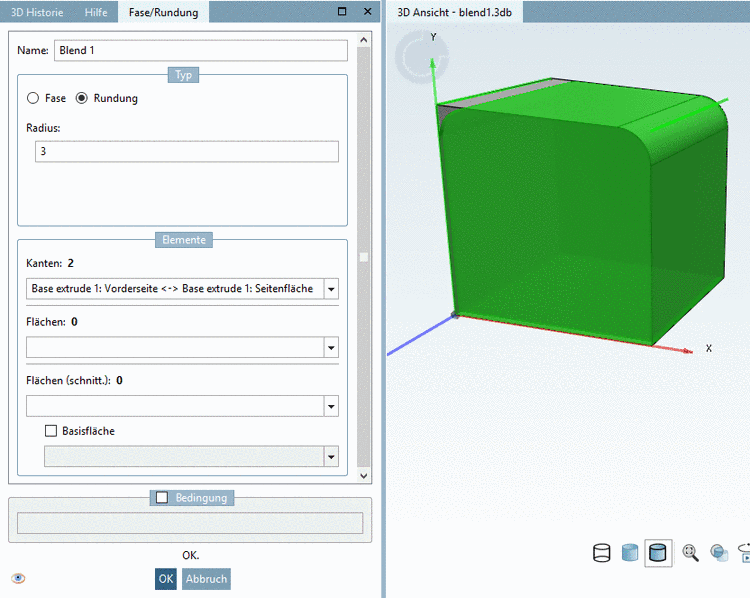This screenshot has height=598, width=750.
Task: Open the Basisfläche dropdown arrow
Action: click(x=331, y=457)
